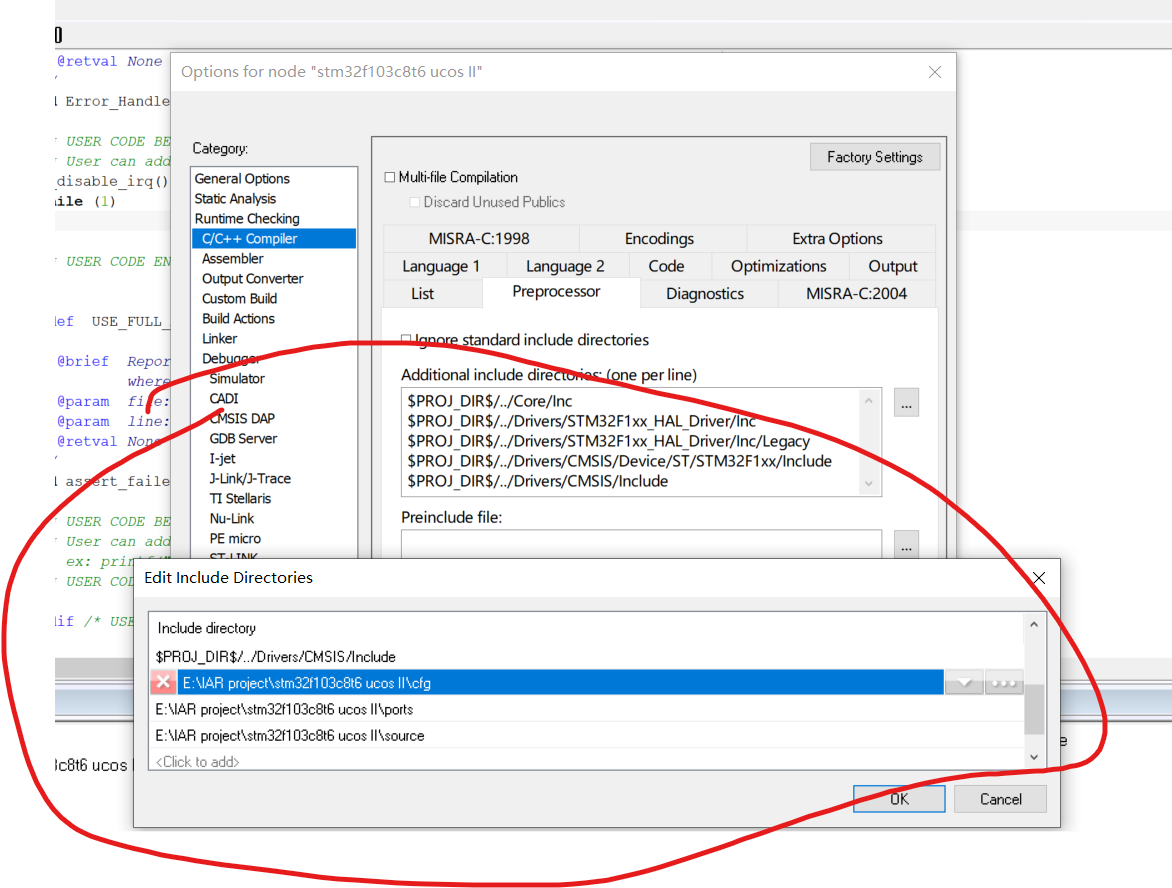Screen dimensions: 1172x888
Task: Switch to the MISRA-C:2004 tab
Action: (857, 294)
